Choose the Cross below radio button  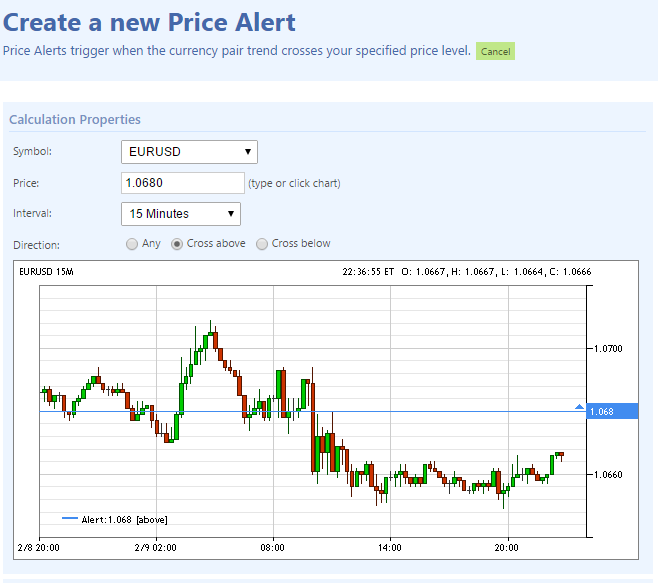pos(262,244)
